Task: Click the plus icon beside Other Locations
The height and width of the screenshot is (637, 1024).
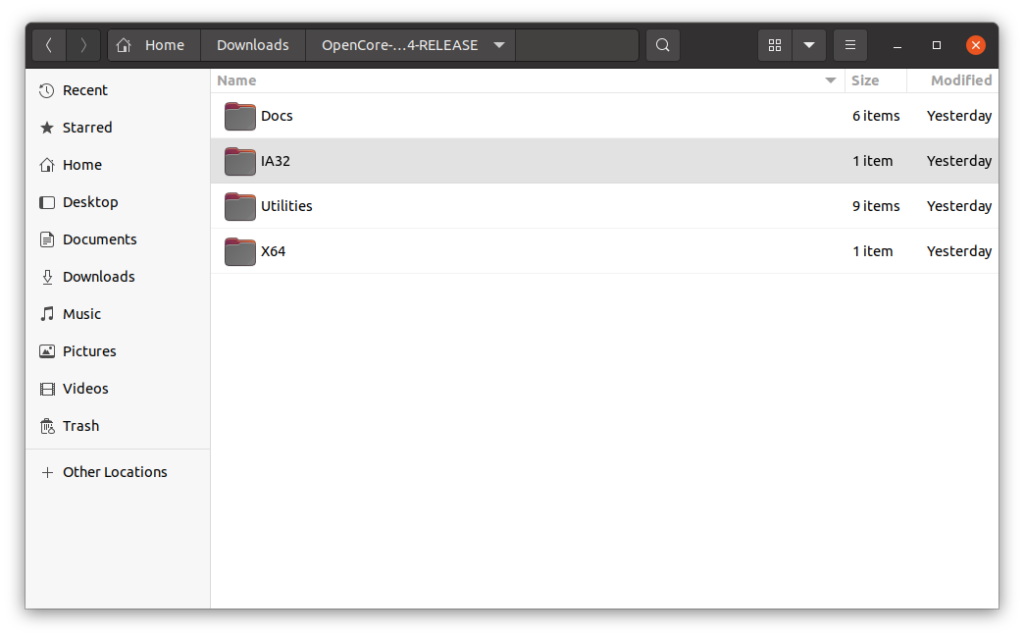Action: coord(47,472)
